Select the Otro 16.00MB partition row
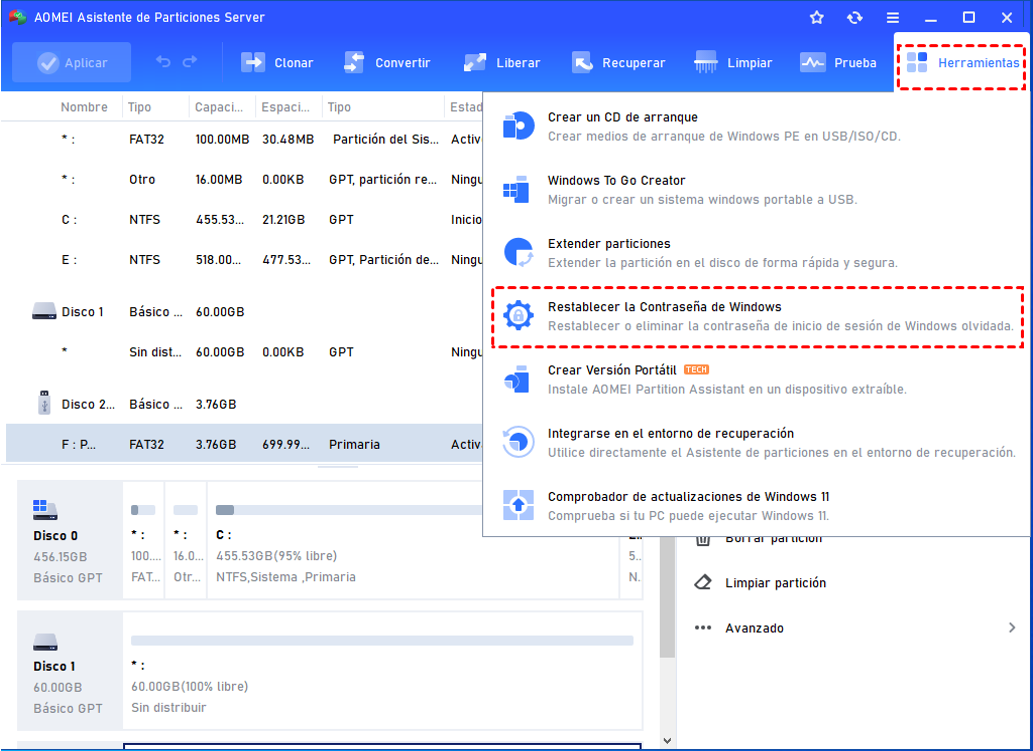1033x751 pixels. [x=244, y=179]
